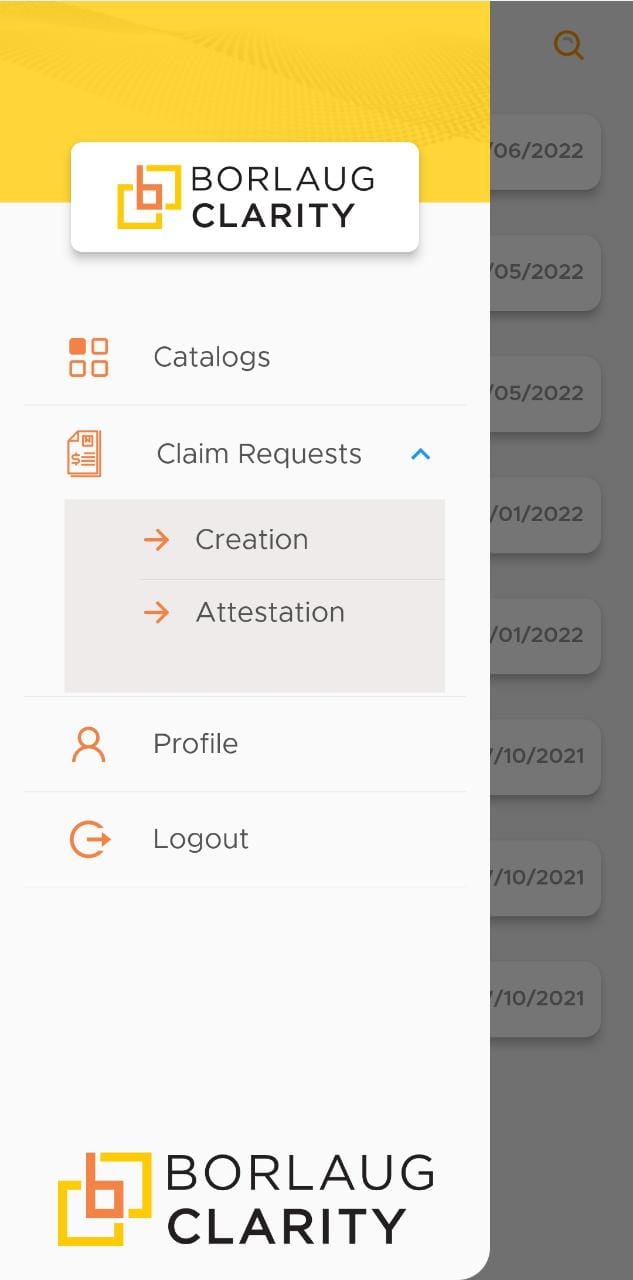Click the Borlaug Clarity logo card at top
The width and height of the screenshot is (633, 1280).
tap(245, 197)
